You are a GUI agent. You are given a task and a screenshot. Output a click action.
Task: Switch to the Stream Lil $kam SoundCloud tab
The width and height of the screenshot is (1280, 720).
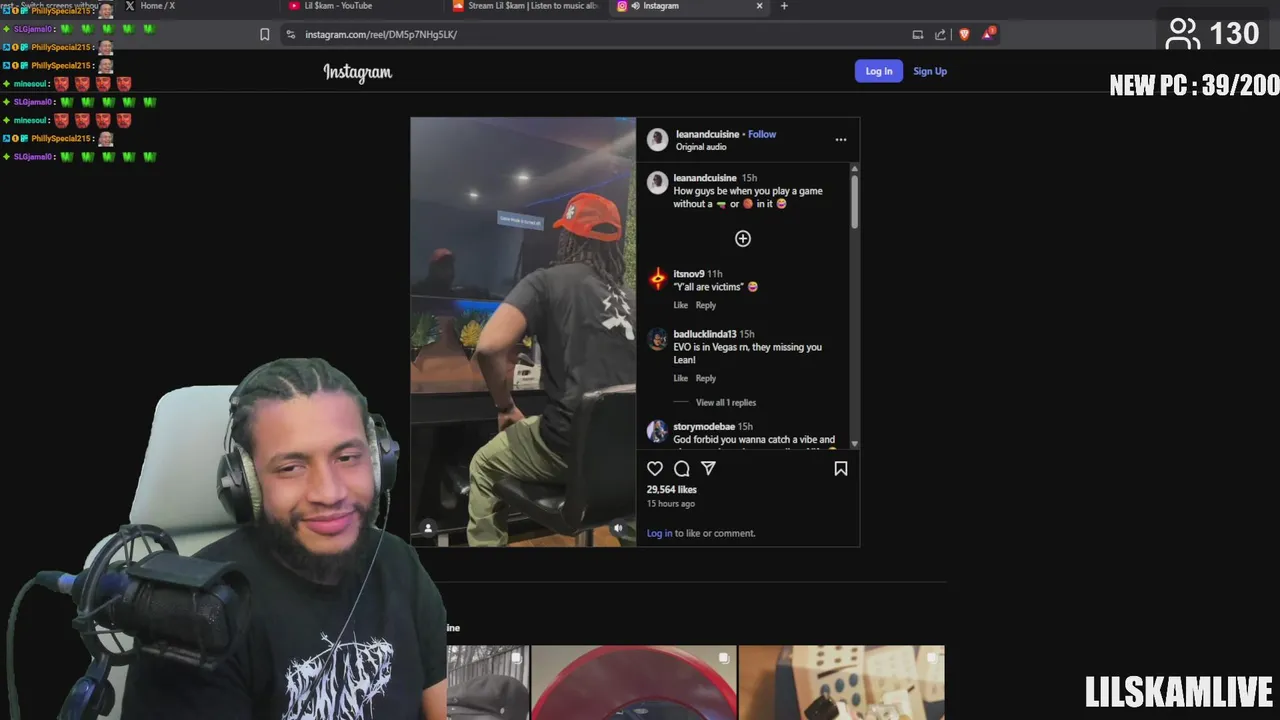point(527,6)
